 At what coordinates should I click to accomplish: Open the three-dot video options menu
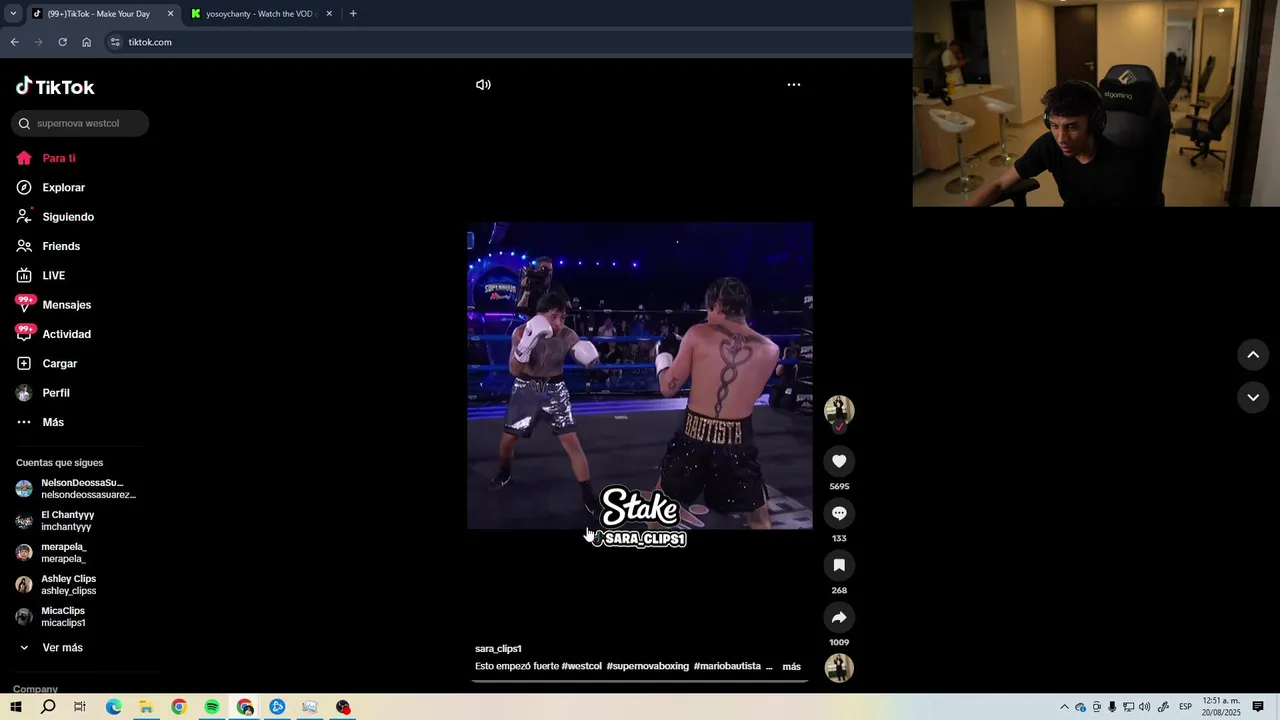794,85
